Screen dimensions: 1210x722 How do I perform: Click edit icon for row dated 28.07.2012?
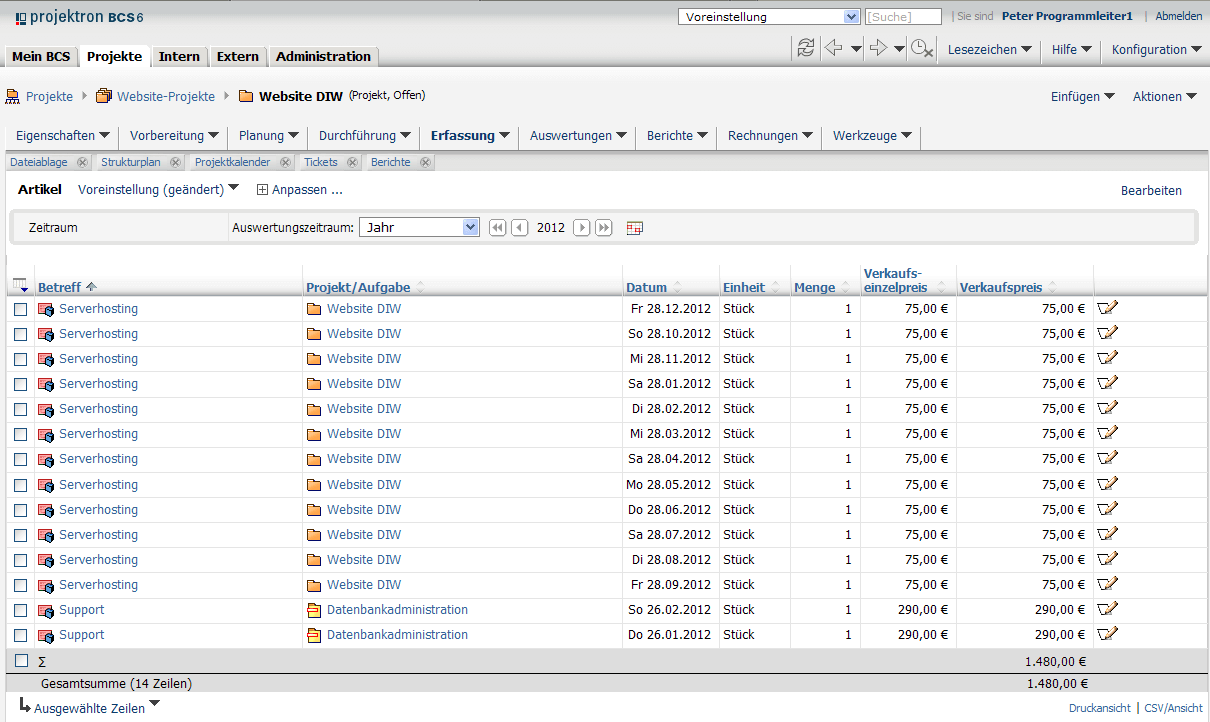(x=1107, y=534)
